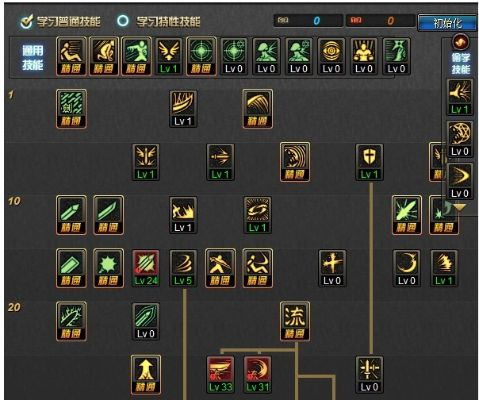Click the shield cross skill Lv 1

[x=369, y=162]
